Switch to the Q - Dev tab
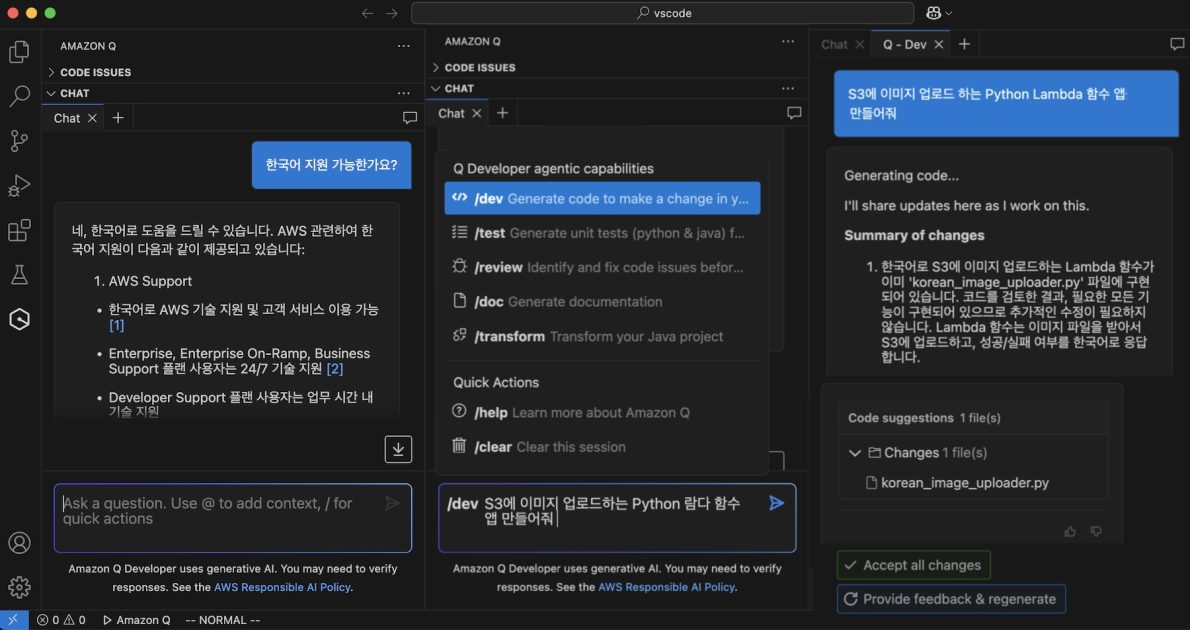This screenshot has height=630, width=1190. (x=904, y=44)
